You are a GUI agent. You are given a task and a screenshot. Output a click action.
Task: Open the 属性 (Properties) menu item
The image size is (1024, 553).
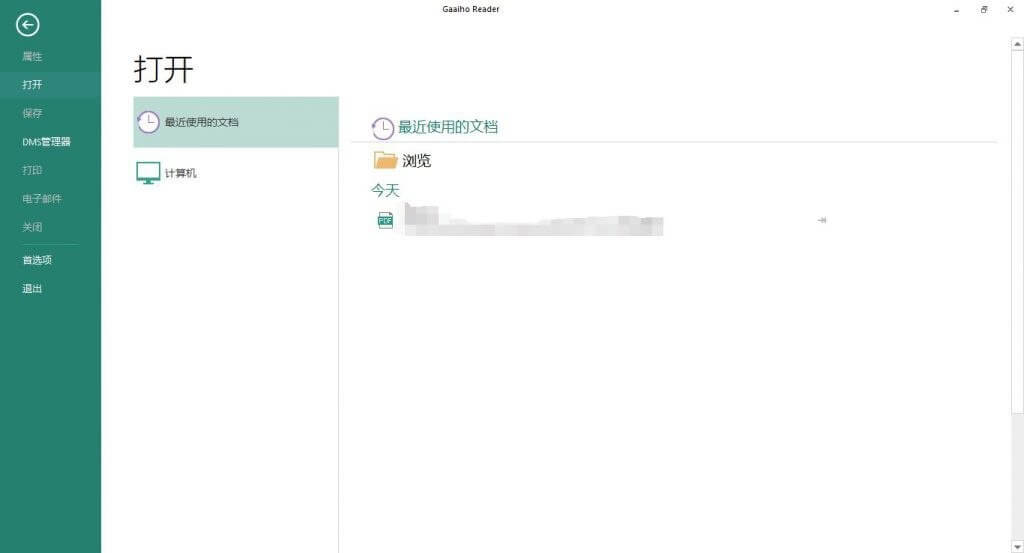(32, 56)
